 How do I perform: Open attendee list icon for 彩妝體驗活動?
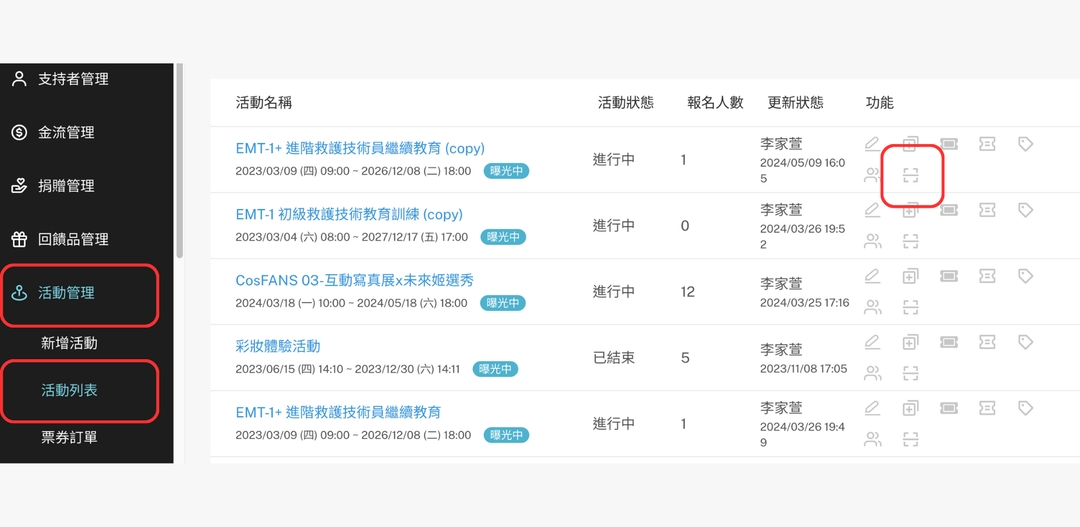tap(872, 373)
